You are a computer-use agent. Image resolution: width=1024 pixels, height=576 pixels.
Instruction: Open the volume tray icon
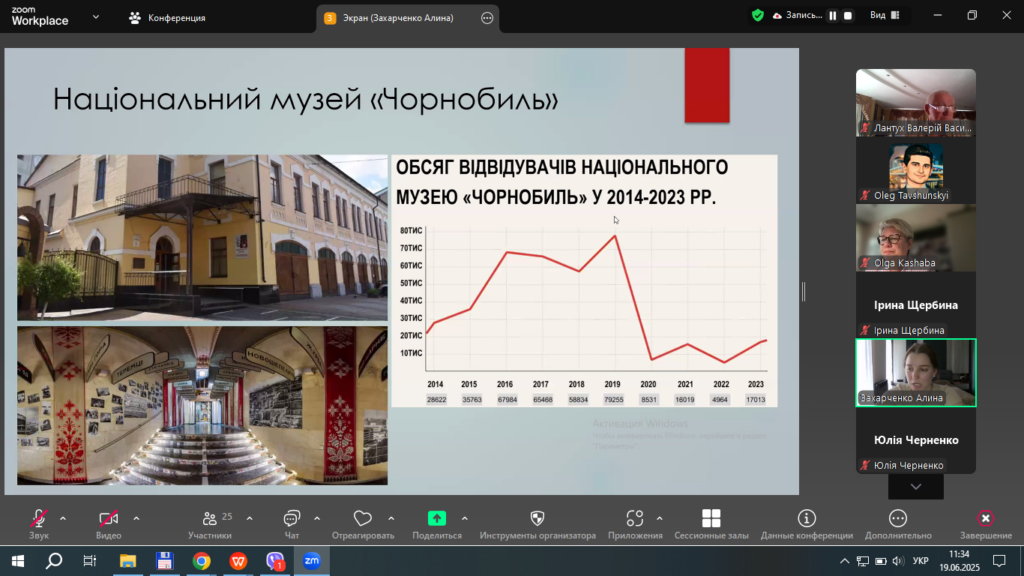tap(899, 561)
